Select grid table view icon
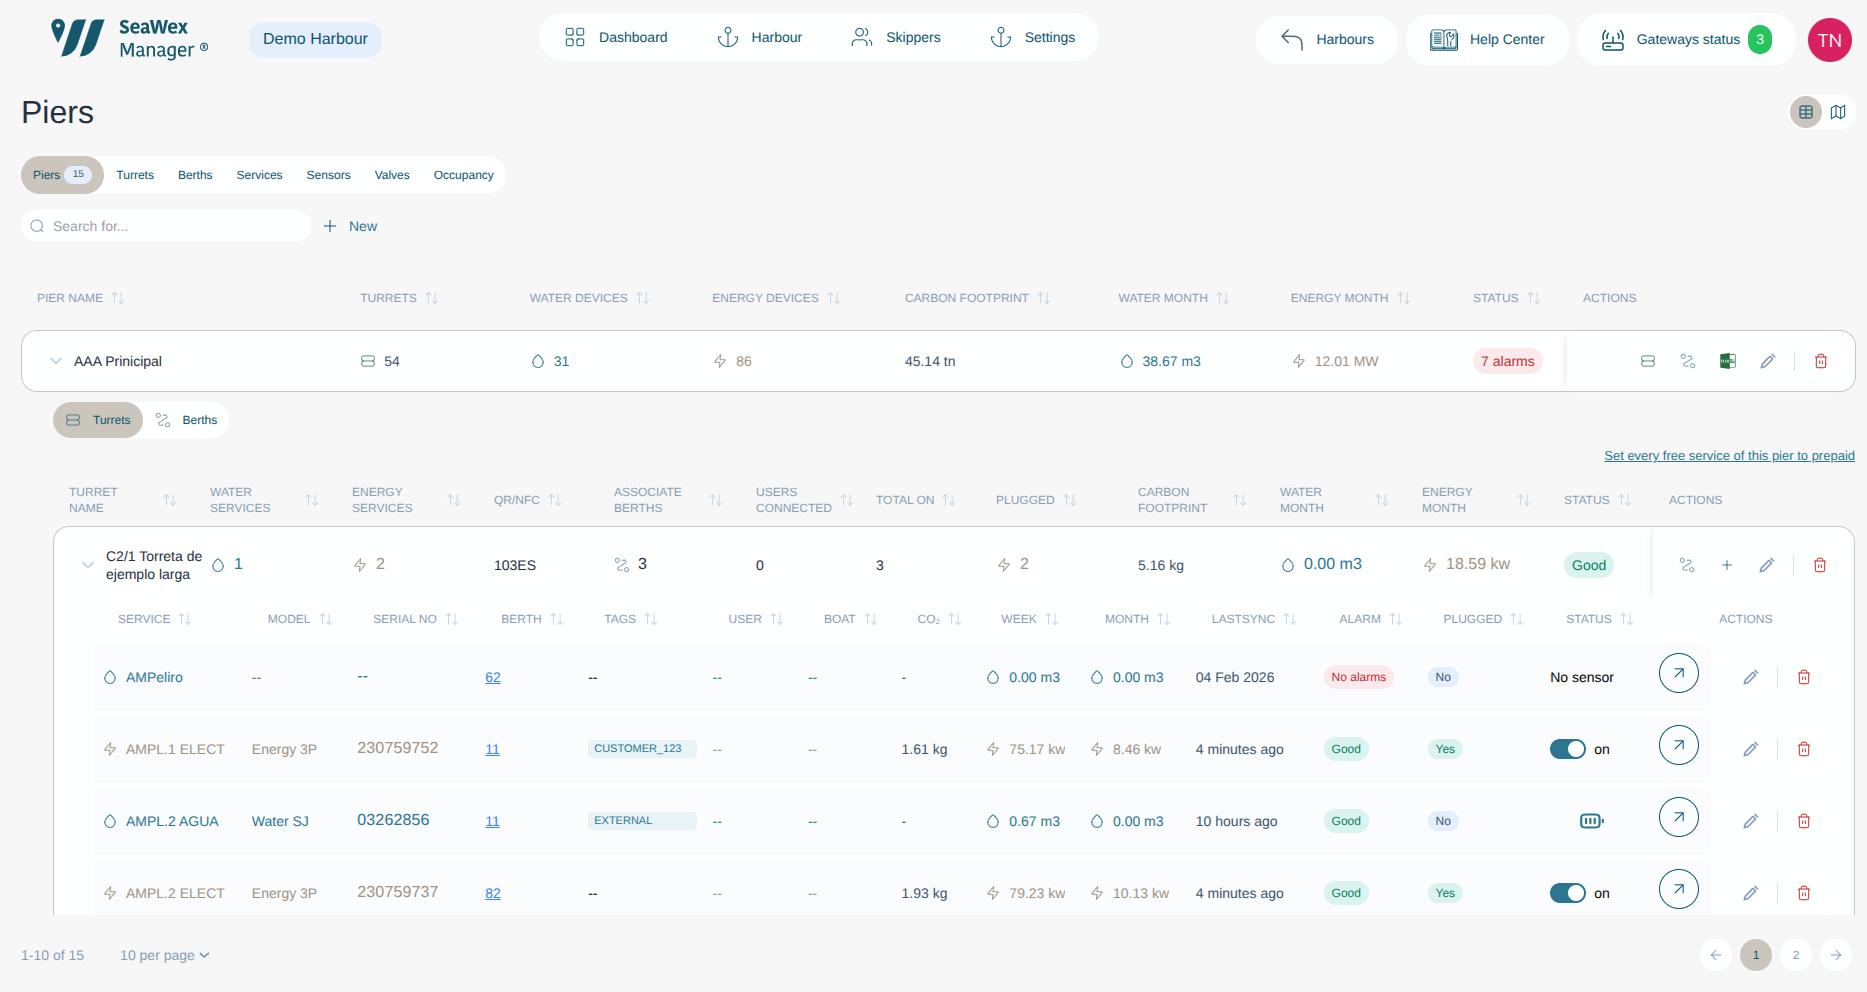This screenshot has width=1867, height=992. click(x=1806, y=112)
